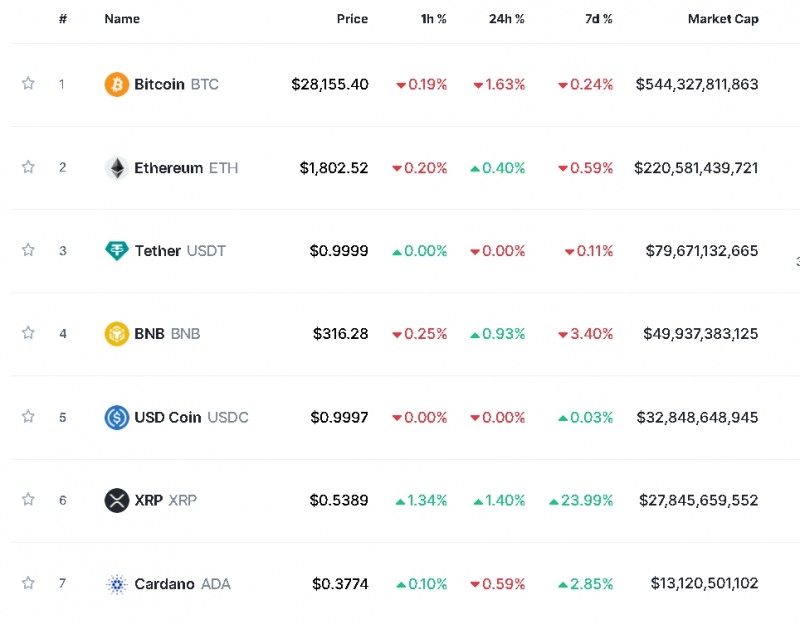The width and height of the screenshot is (800, 624).
Task: Sort coins by the Name header
Action: pos(122,19)
